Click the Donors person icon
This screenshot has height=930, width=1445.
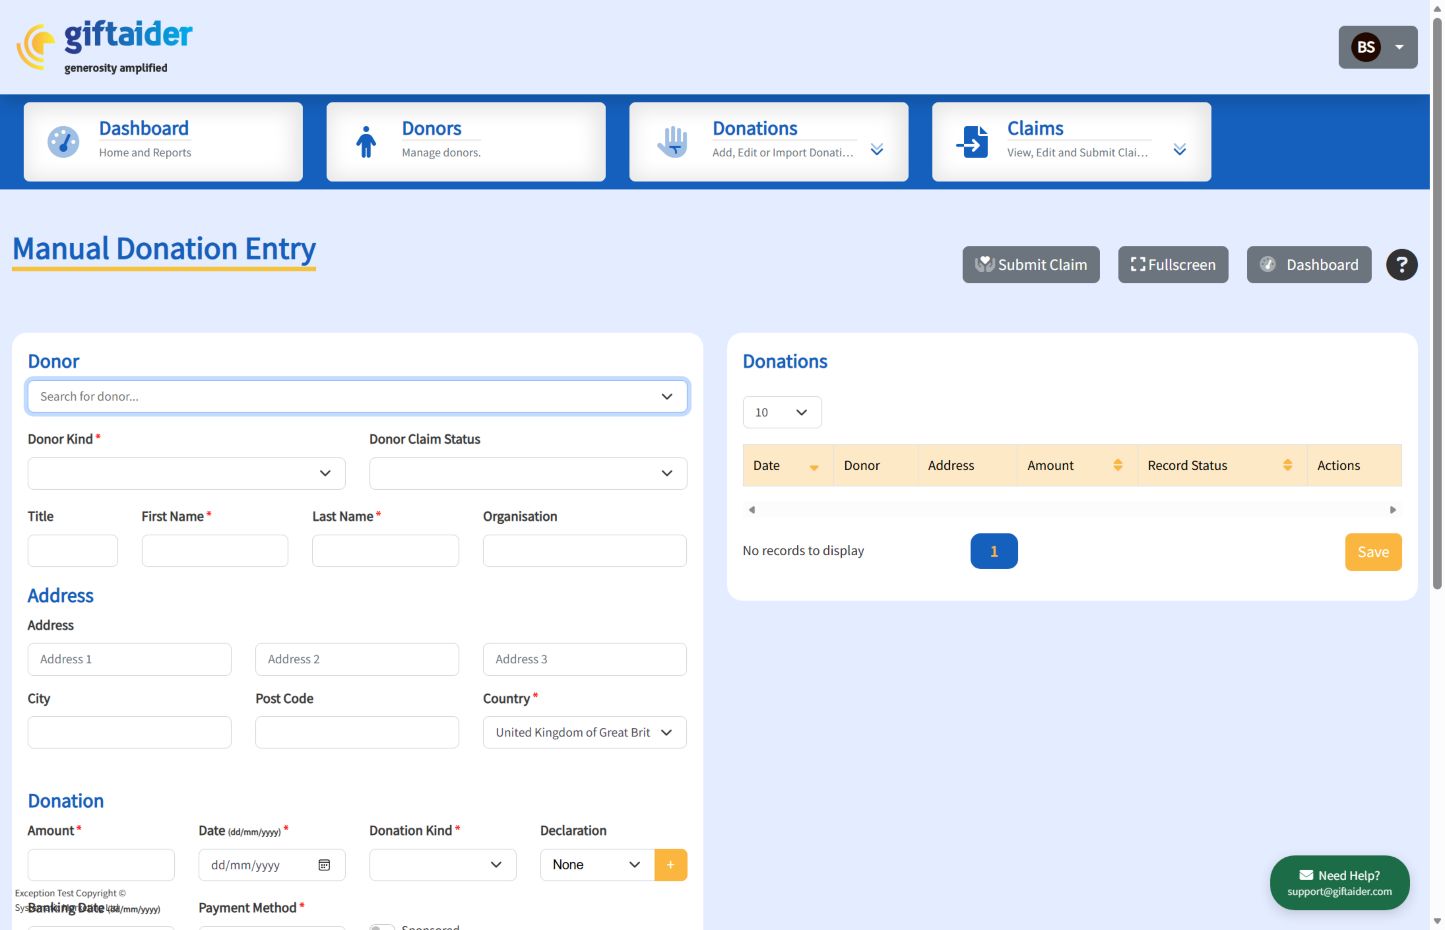pos(366,142)
